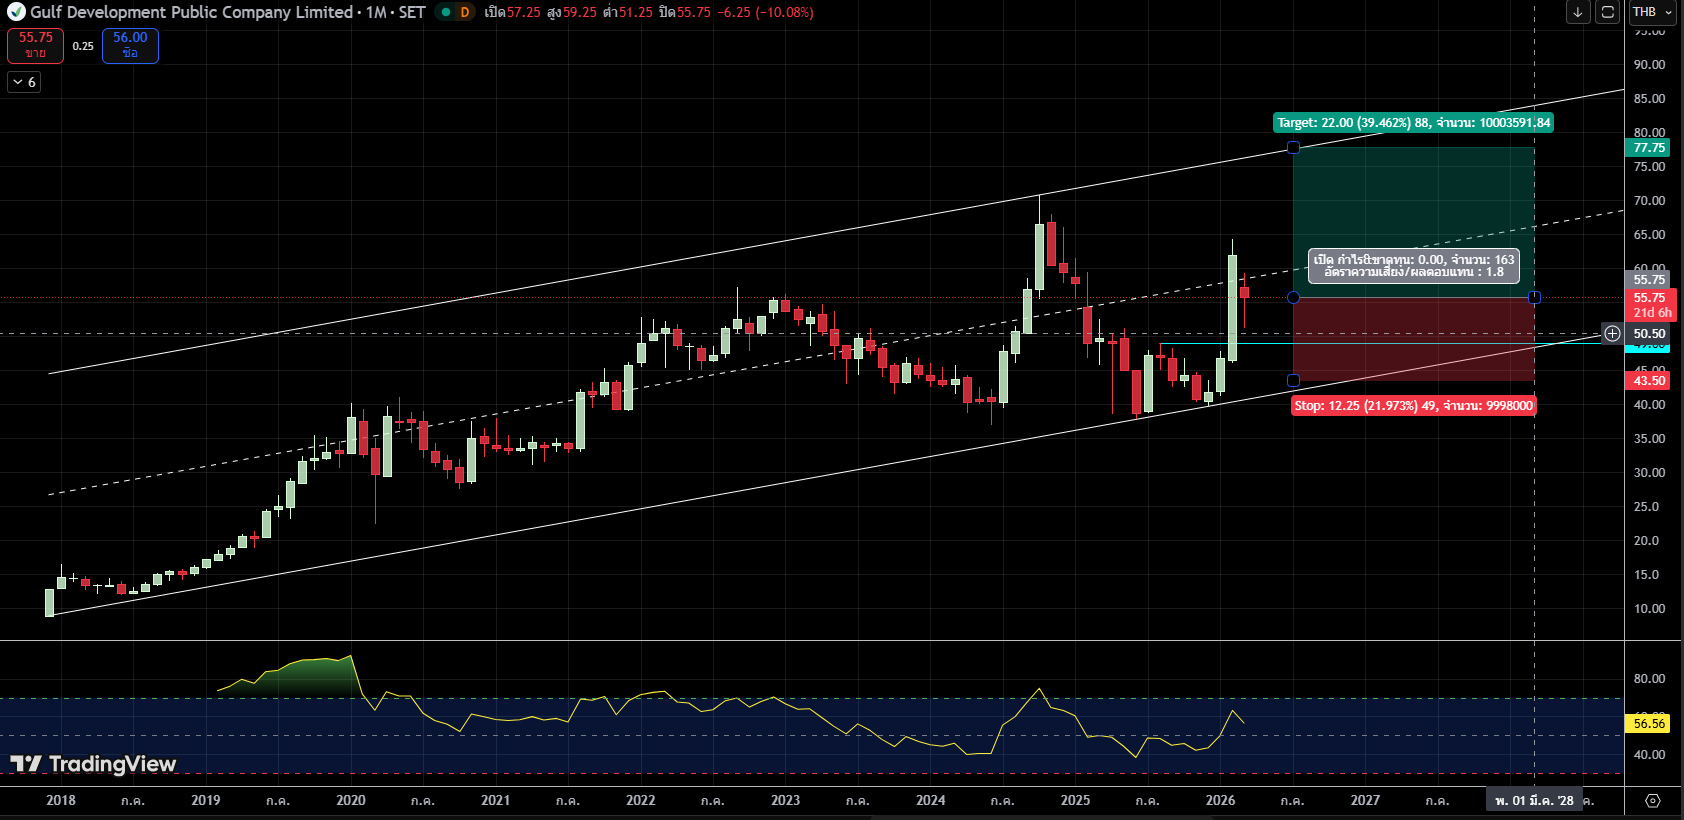
Task: Click the 40.00 label on the RSI pane axis
Action: tap(1649, 755)
